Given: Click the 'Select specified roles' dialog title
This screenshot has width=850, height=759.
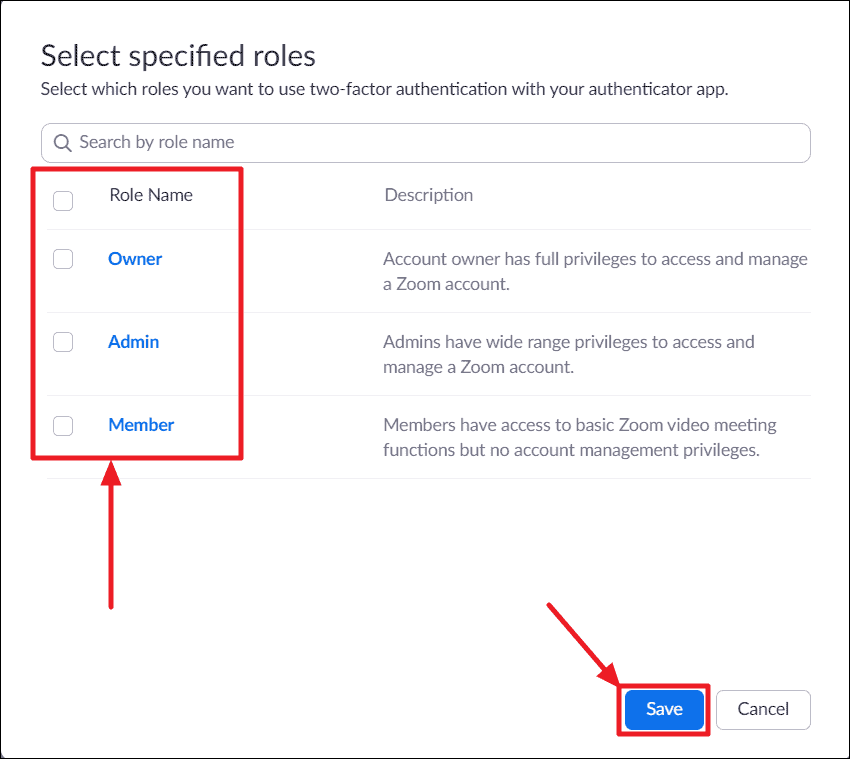Looking at the screenshot, I should pyautogui.click(x=178, y=55).
